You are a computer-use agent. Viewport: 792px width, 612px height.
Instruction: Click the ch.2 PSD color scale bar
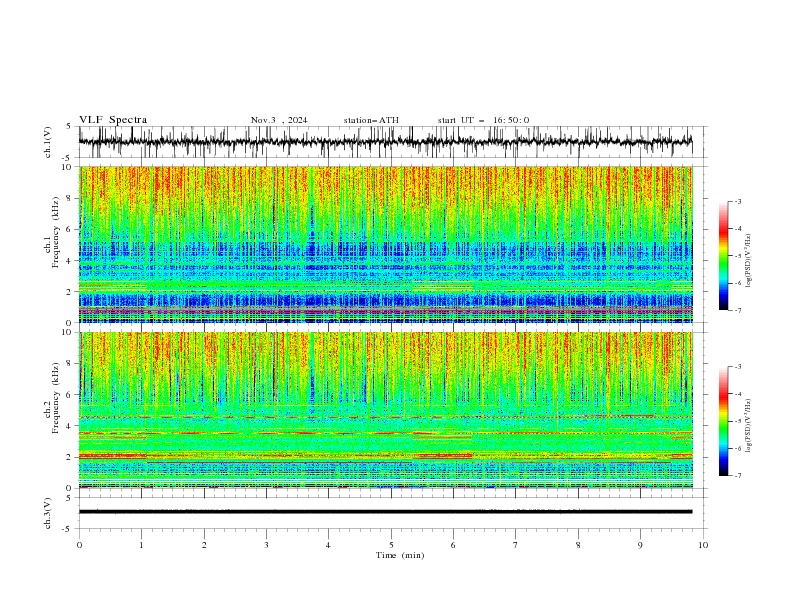coord(724,421)
